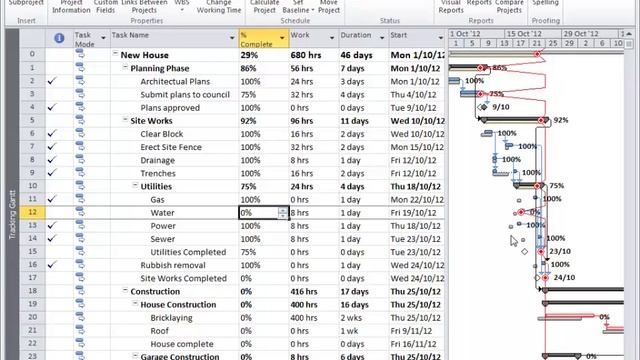The image size is (640, 360).
Task: Collapse the Garage Construction group
Action: pos(135,356)
